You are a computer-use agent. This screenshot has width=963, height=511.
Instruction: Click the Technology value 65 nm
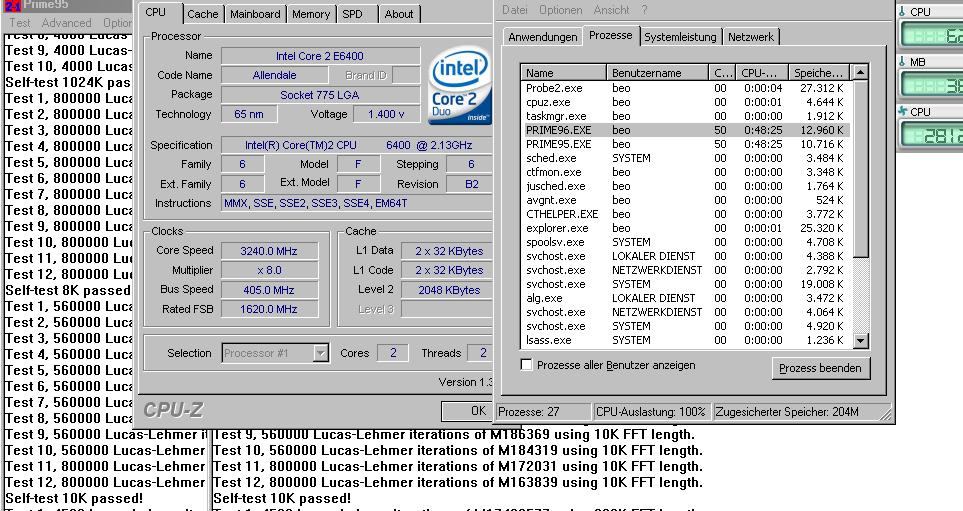(249, 114)
